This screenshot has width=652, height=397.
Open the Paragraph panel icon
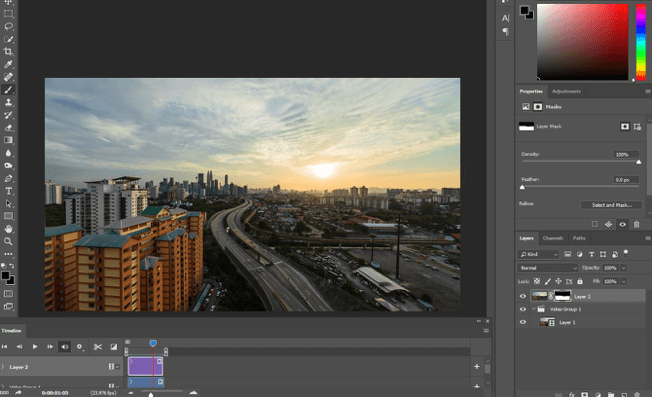coord(505,31)
